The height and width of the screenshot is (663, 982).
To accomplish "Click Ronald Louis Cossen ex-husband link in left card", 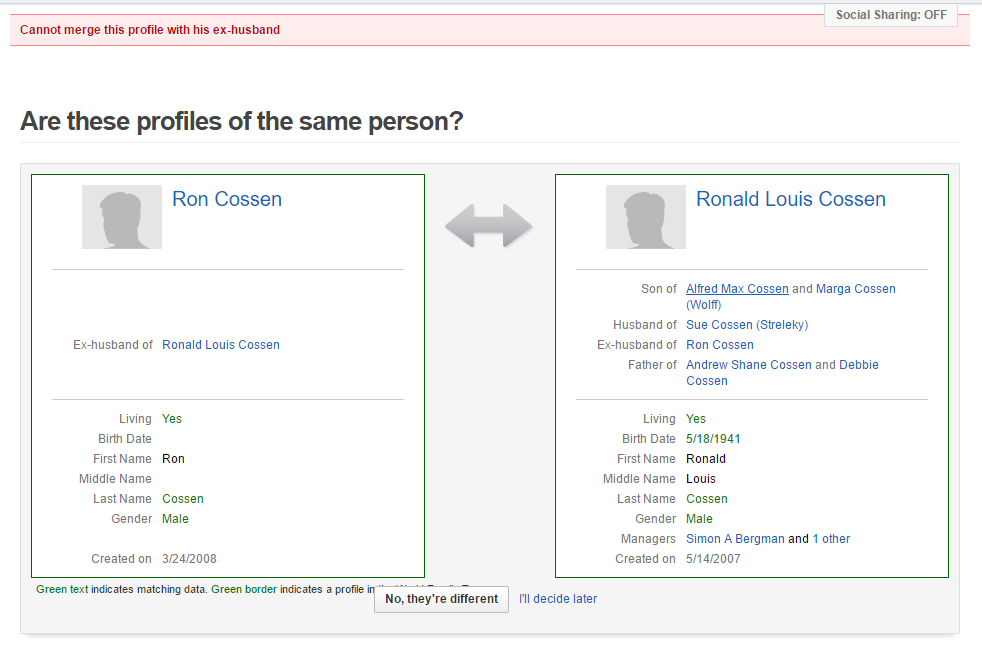I will click(x=221, y=345).
